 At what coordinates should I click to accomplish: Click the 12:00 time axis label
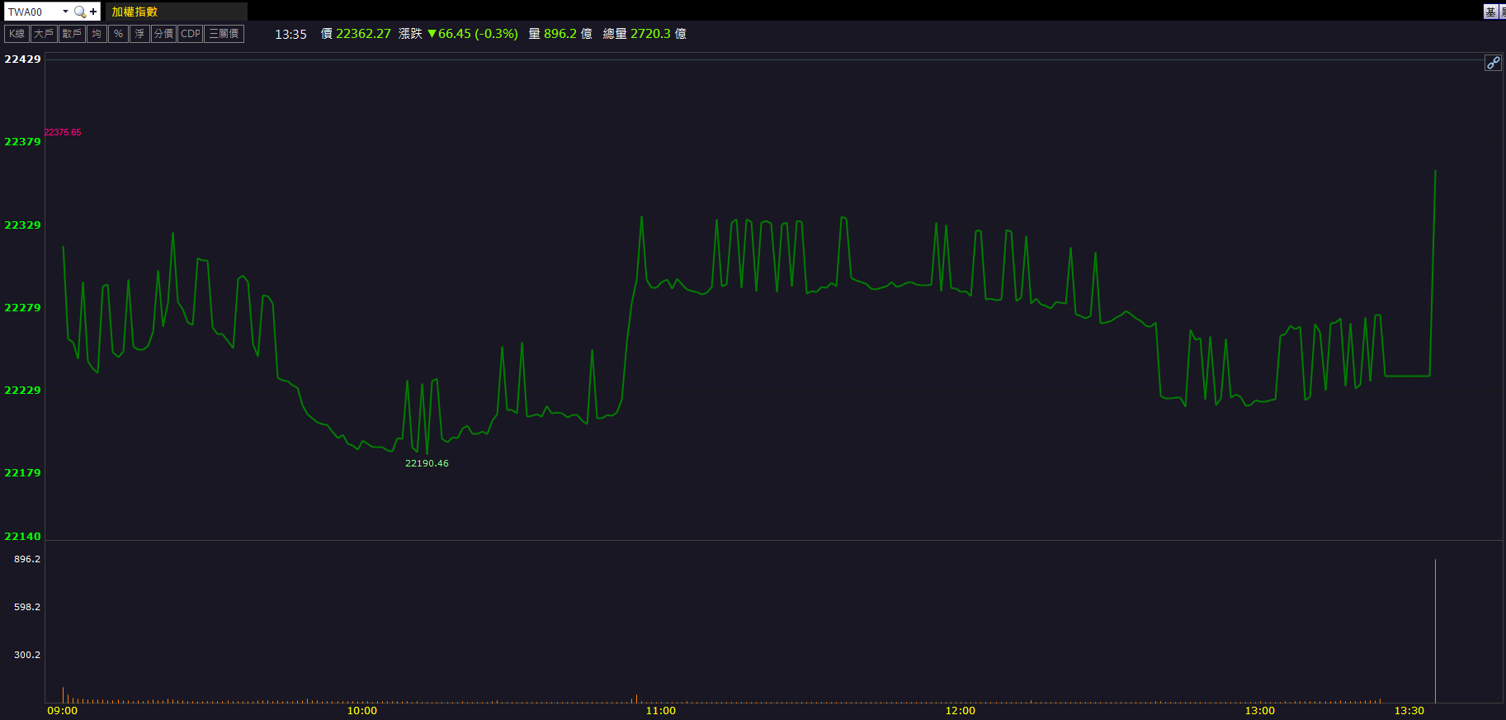click(960, 711)
